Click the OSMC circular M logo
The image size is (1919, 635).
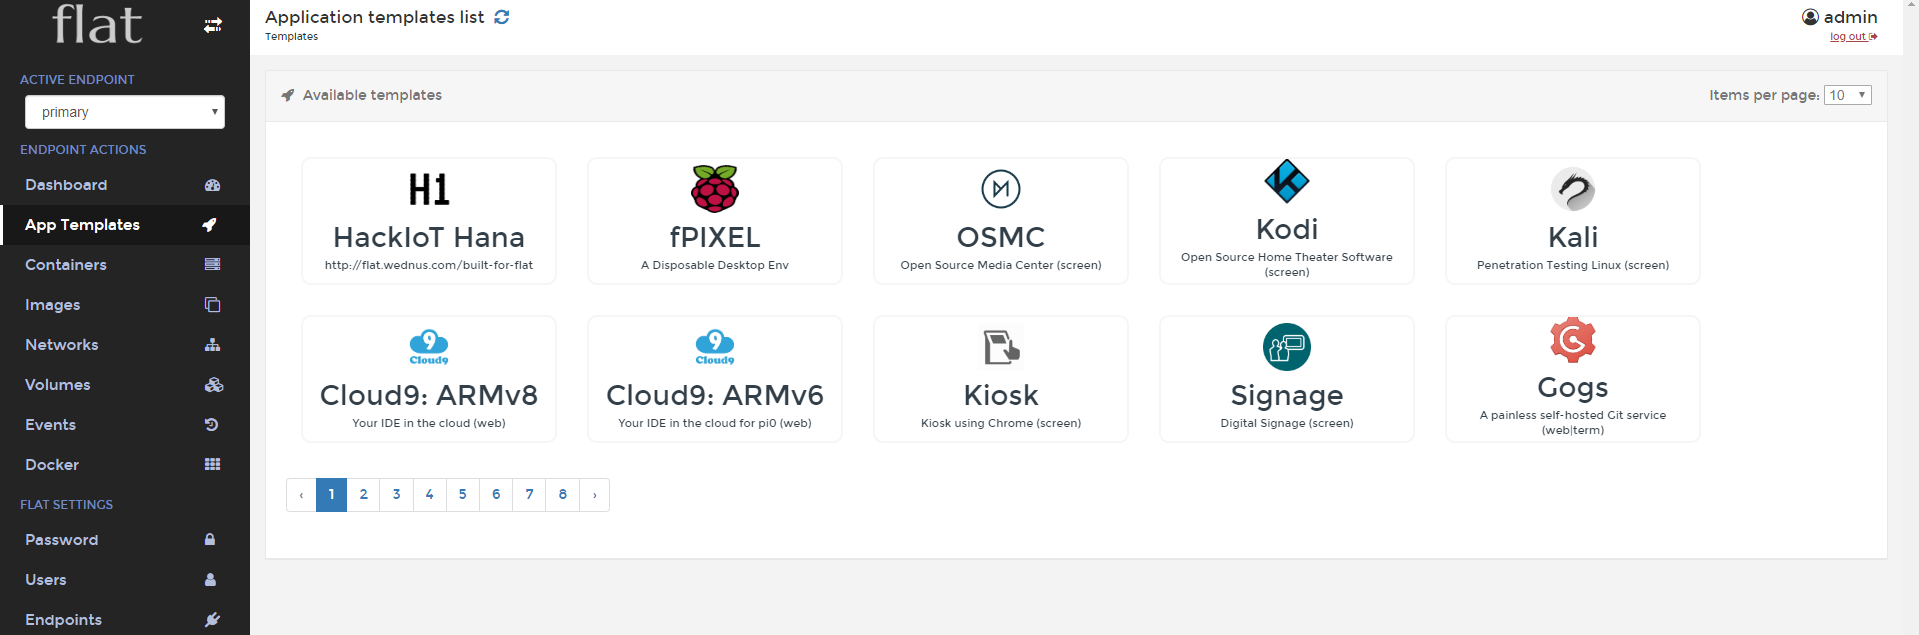tap(1001, 189)
